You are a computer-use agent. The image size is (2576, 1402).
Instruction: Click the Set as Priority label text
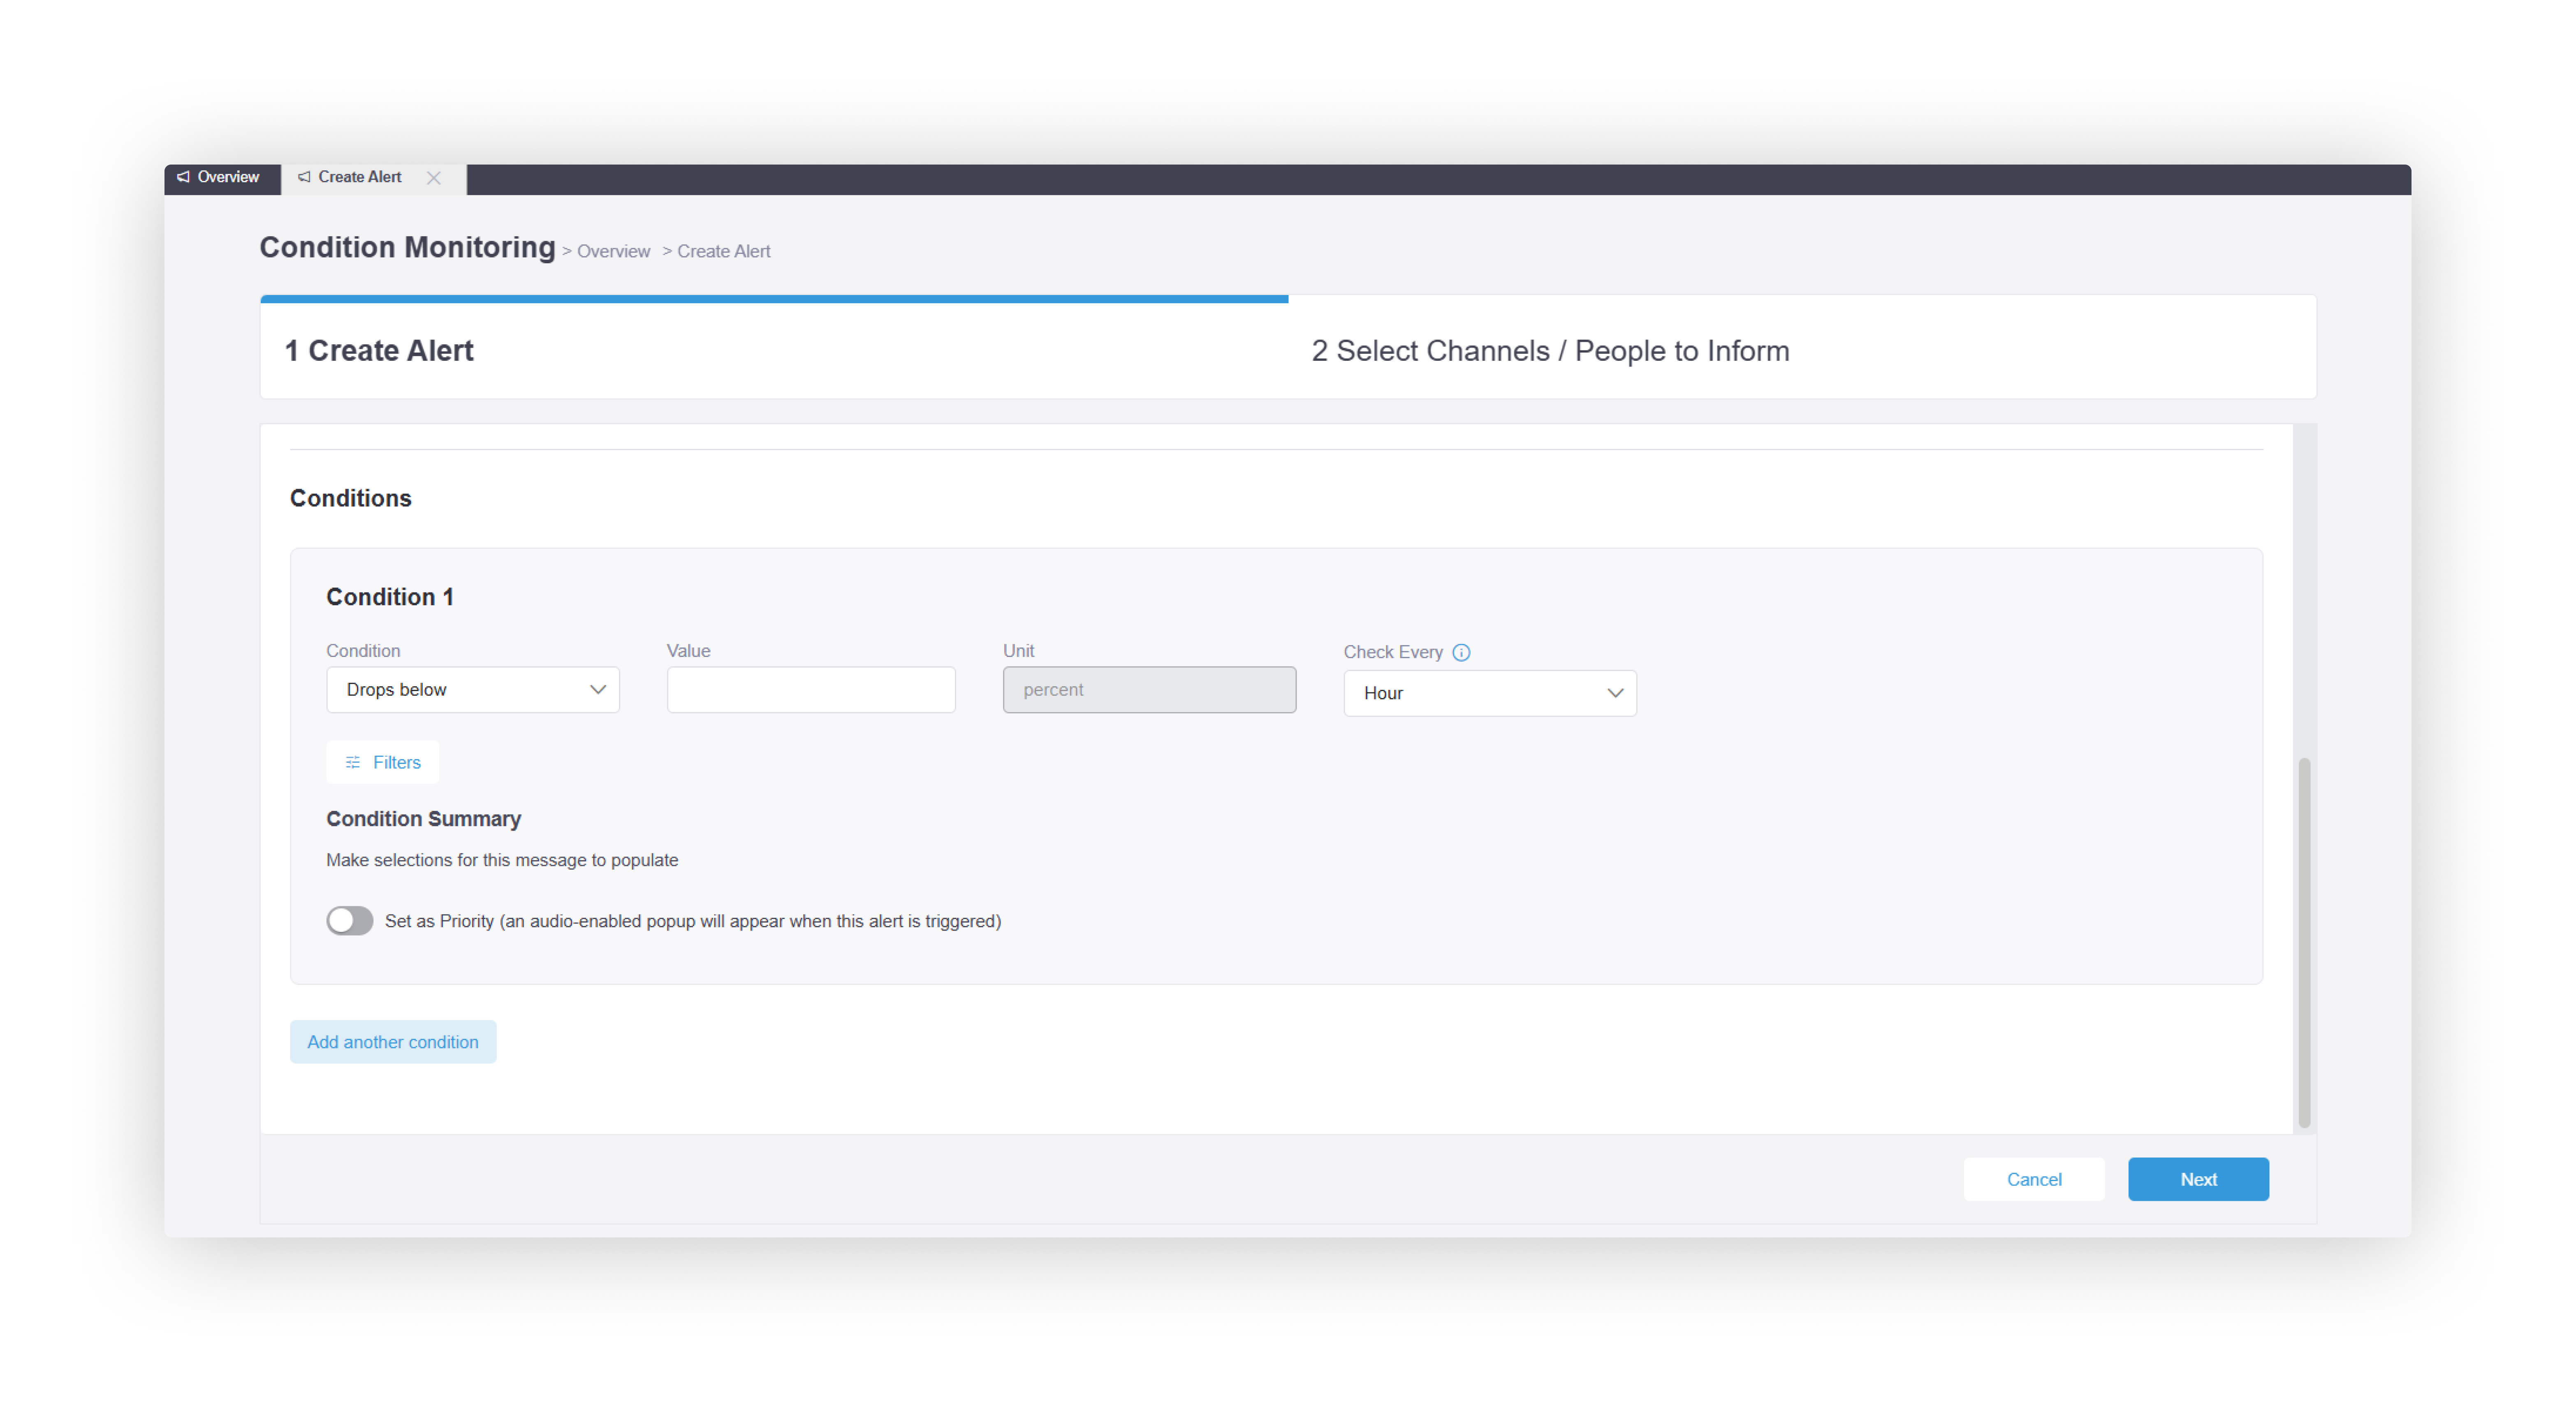coord(693,921)
